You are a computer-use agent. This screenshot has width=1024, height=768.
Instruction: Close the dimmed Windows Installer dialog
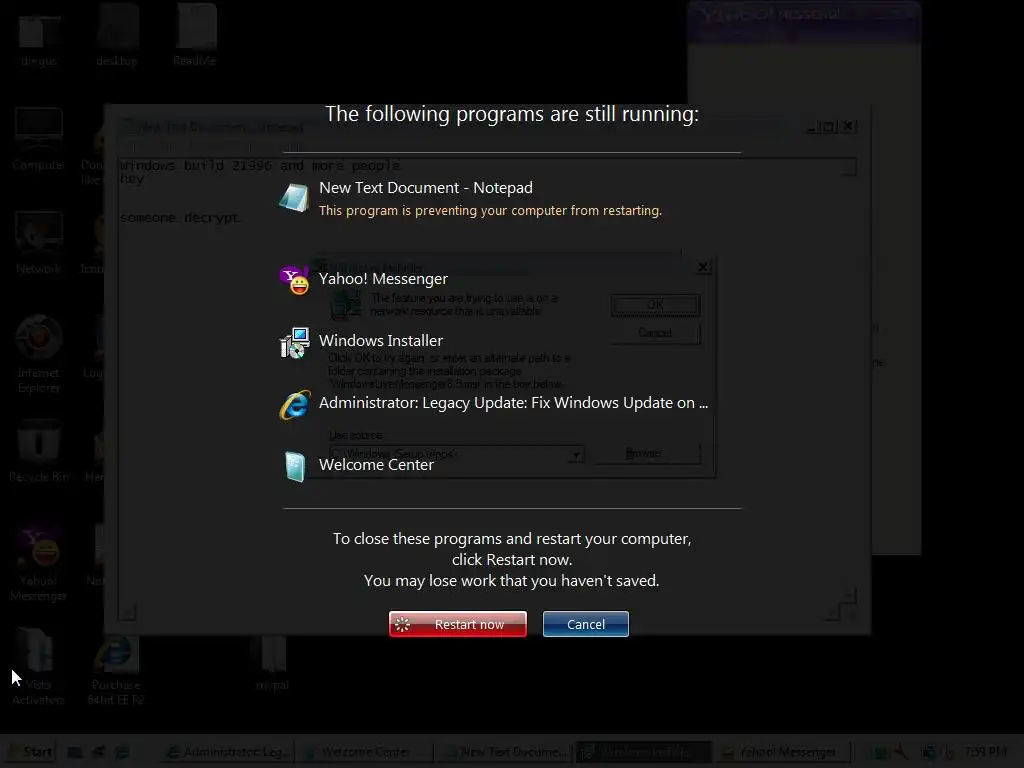(x=703, y=267)
